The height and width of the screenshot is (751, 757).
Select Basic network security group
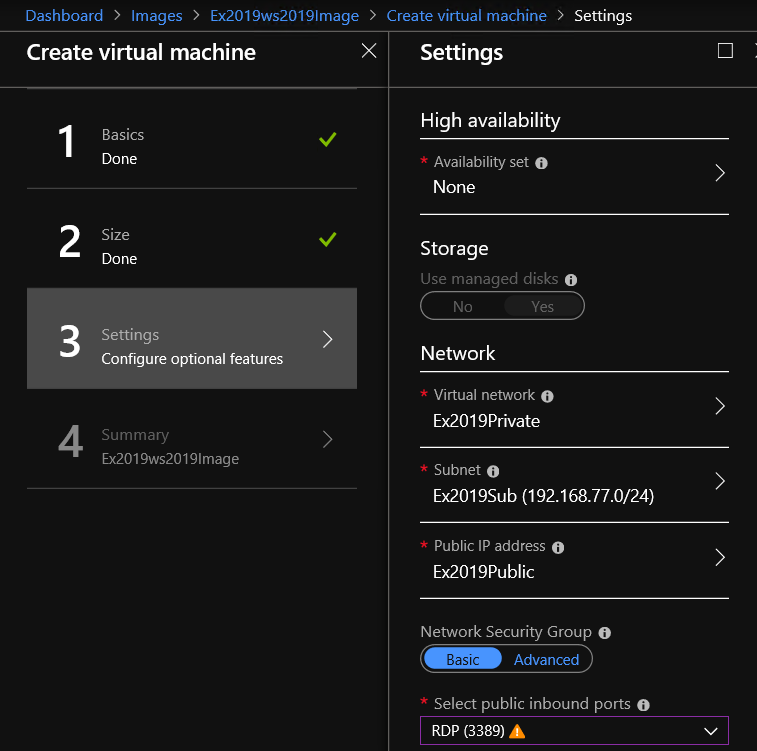pyautogui.click(x=463, y=659)
